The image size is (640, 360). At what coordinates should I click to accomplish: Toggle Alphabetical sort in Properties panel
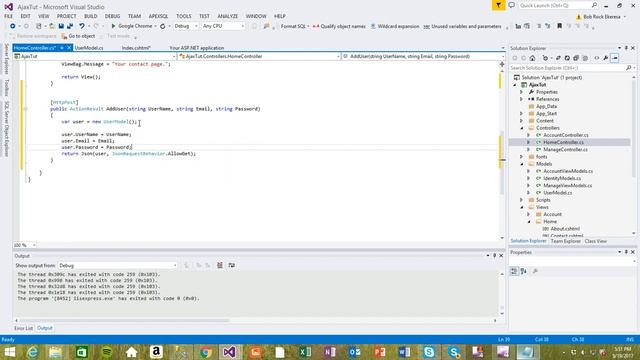click(x=524, y=271)
